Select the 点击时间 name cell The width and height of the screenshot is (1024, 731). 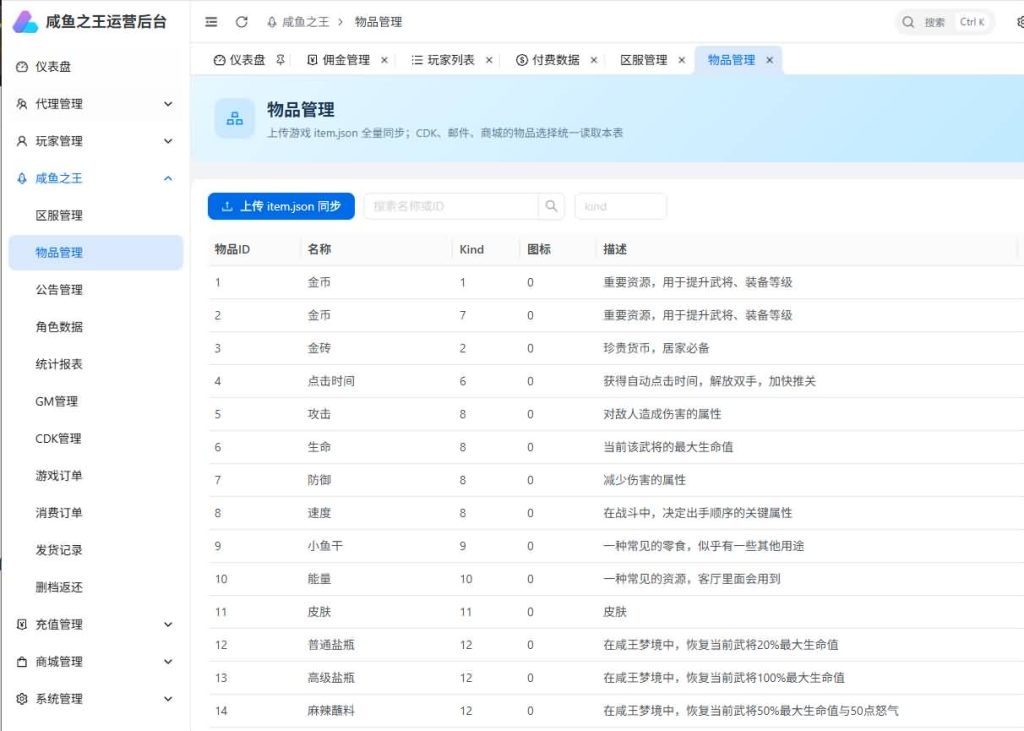point(331,381)
